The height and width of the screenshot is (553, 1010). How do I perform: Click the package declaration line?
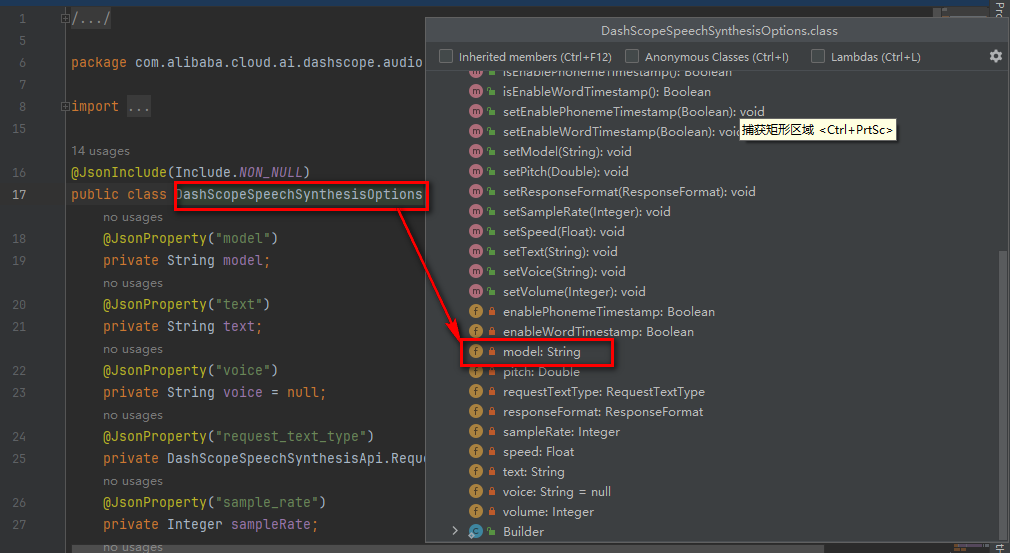[247, 62]
